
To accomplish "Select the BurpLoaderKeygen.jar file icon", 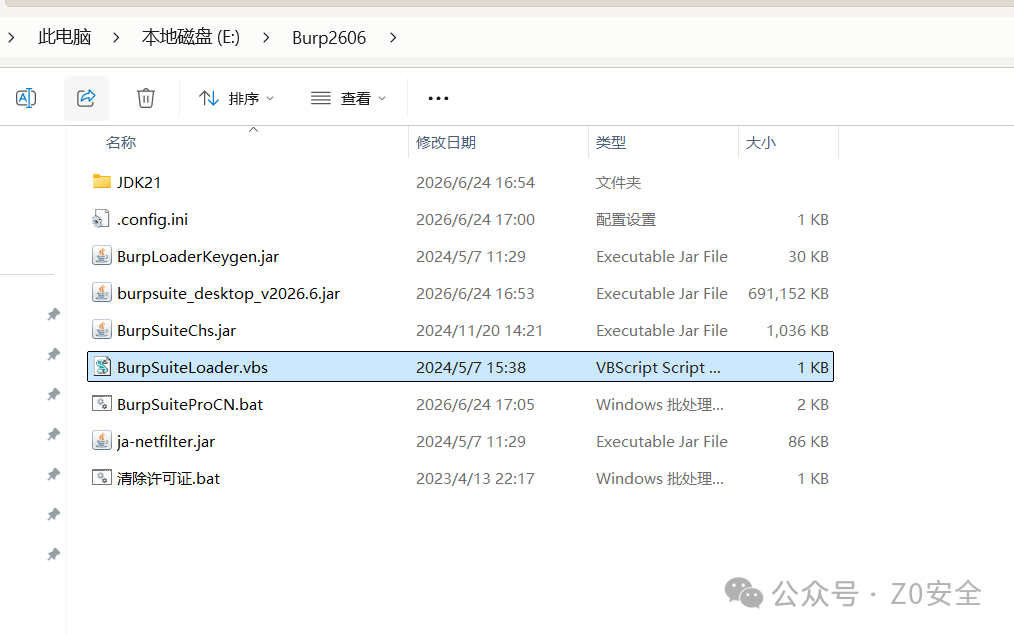I will [x=102, y=256].
